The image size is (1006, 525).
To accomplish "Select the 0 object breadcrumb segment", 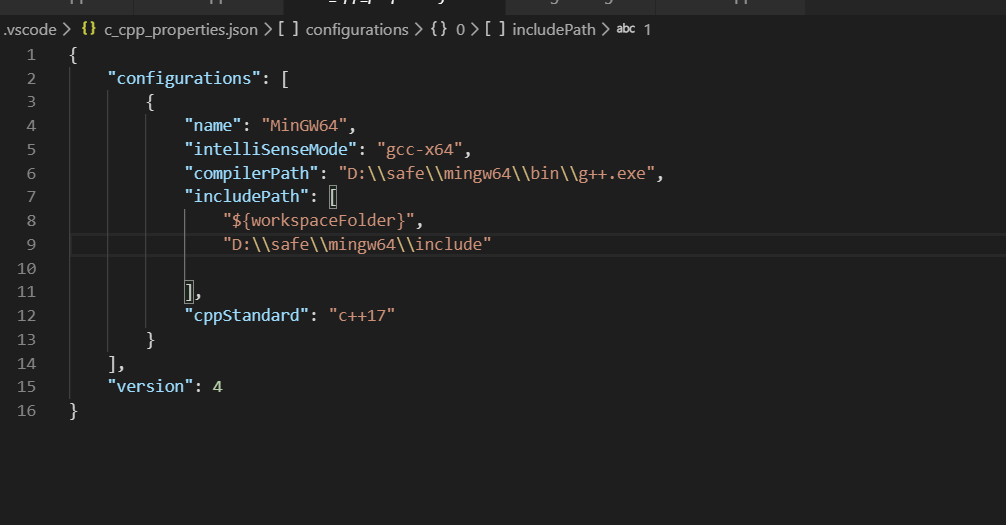I will coord(460,30).
